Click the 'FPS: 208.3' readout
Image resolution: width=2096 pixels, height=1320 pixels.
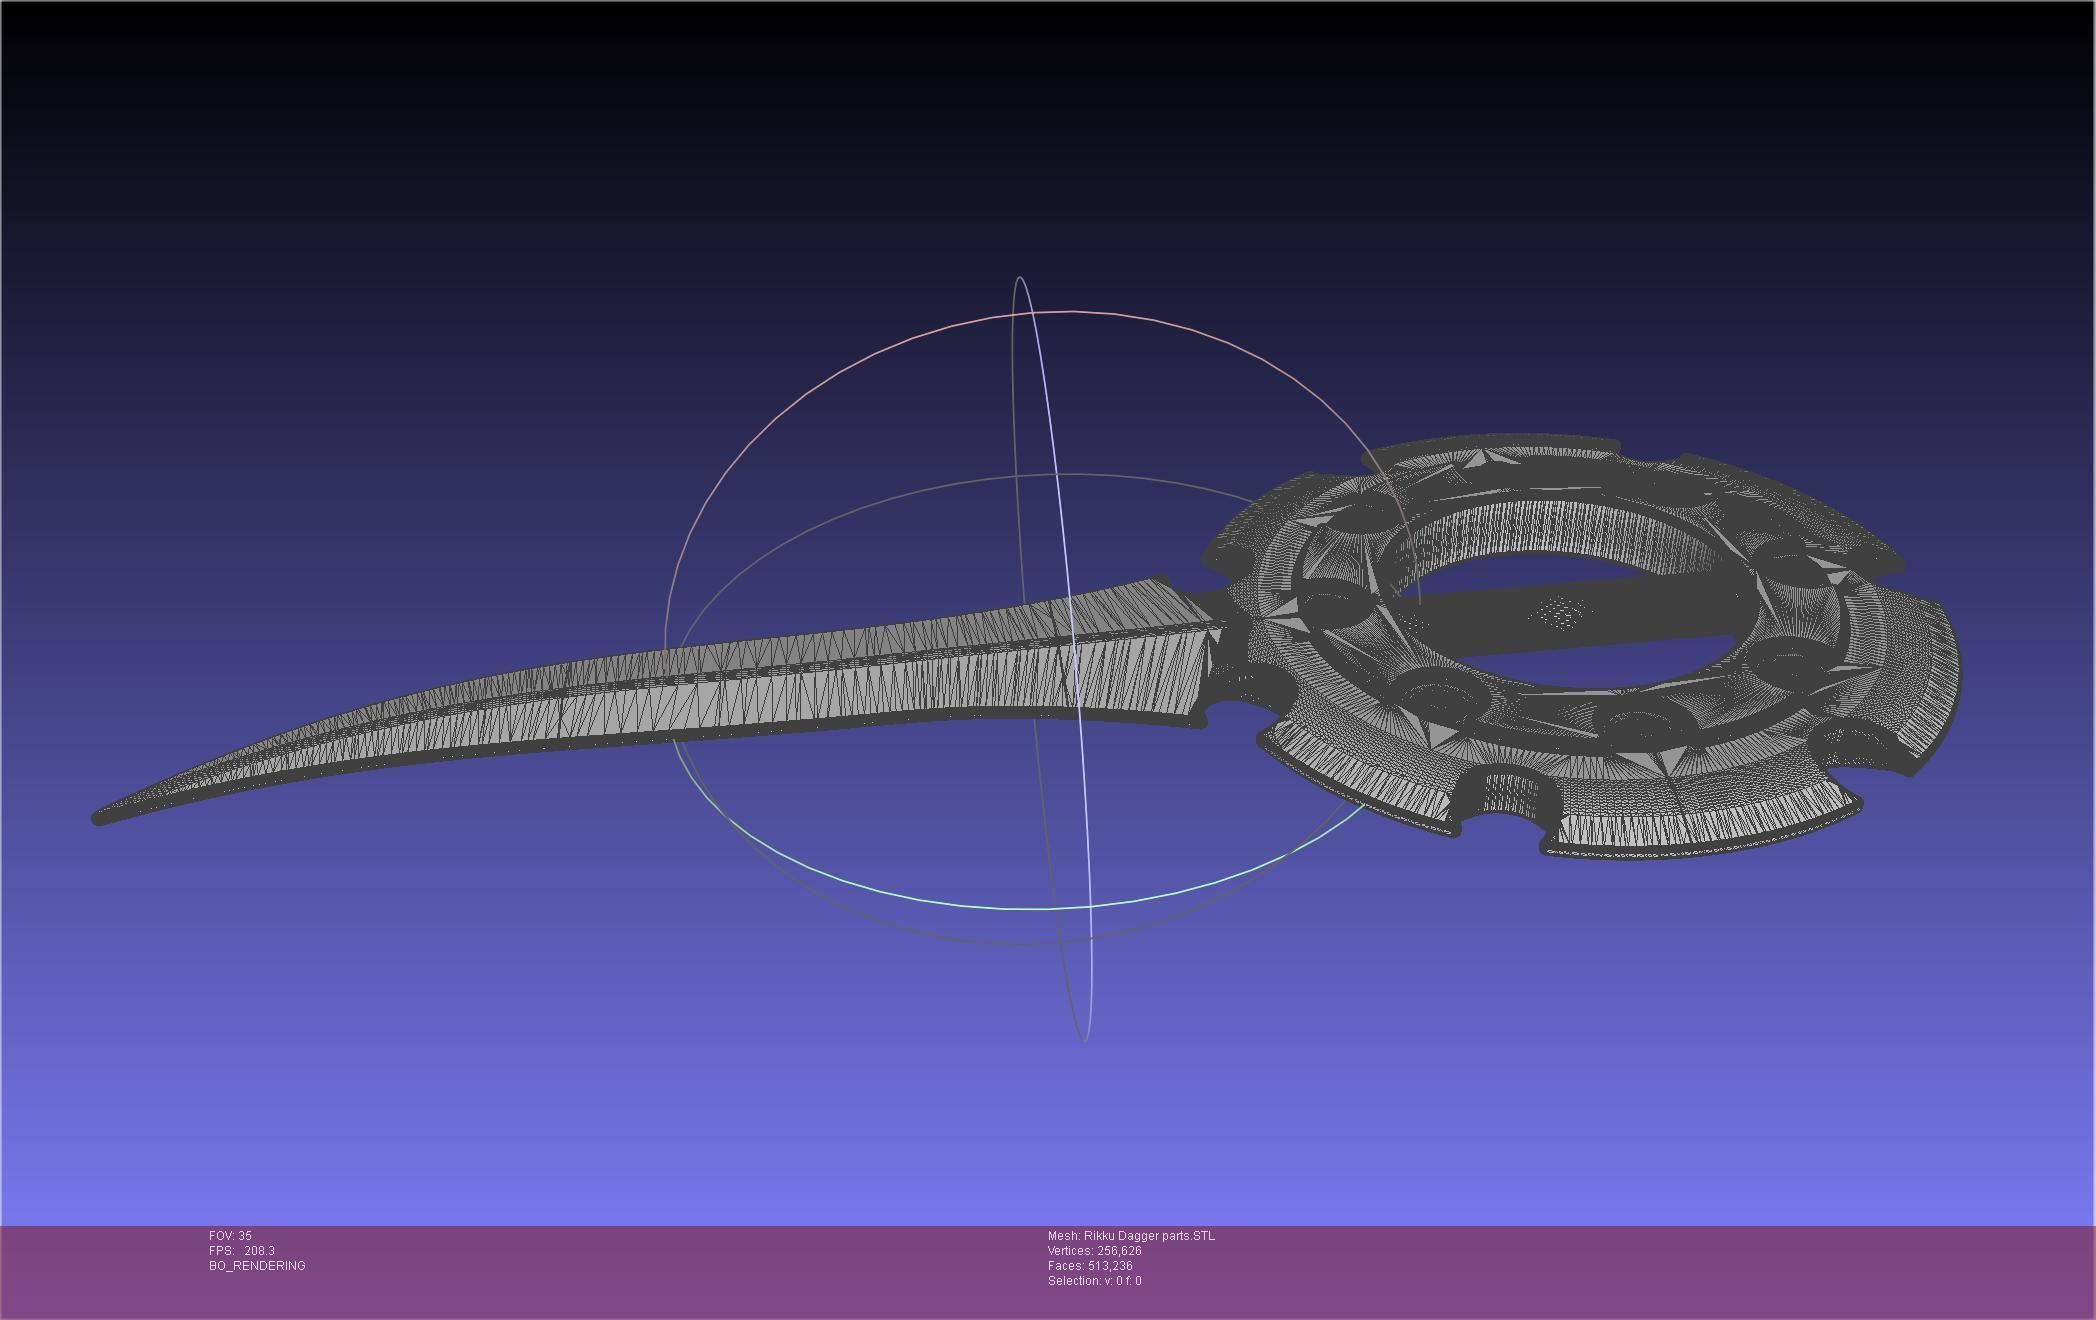click(242, 1251)
